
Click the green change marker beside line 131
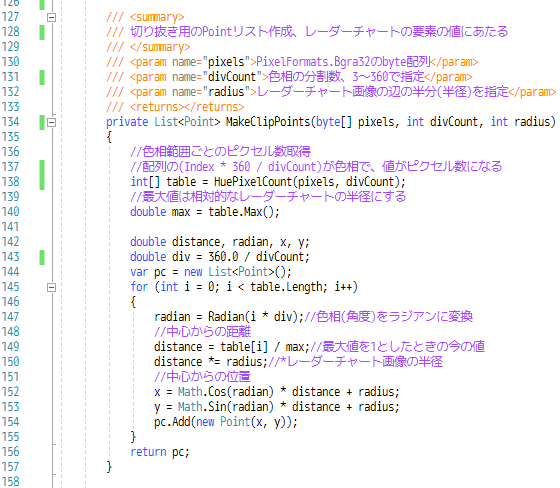(x=42, y=77)
